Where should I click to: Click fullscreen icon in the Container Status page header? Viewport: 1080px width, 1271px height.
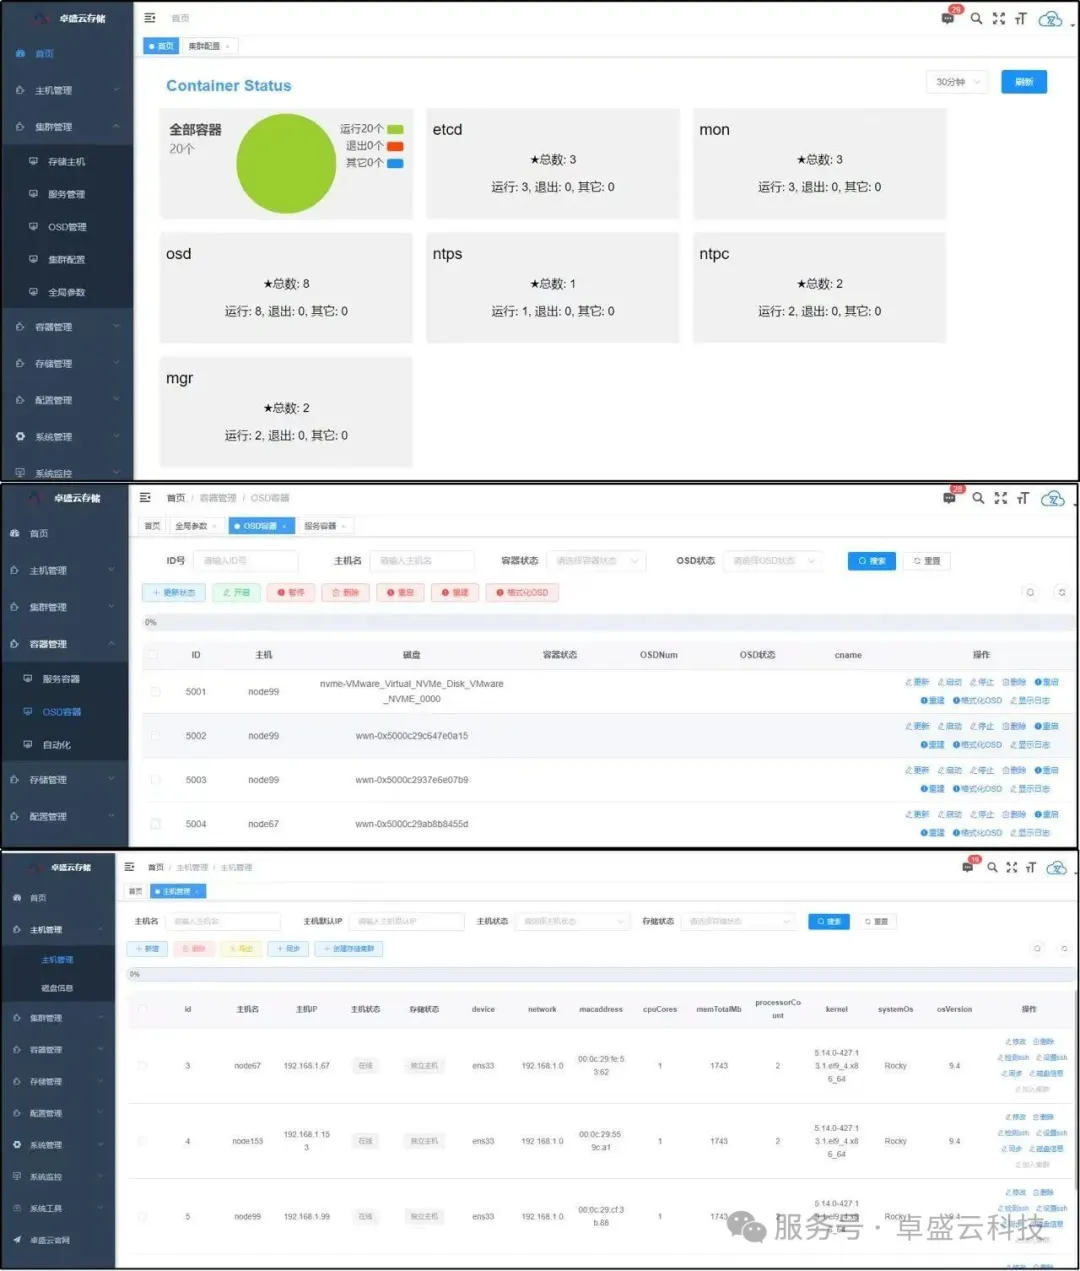998,18
